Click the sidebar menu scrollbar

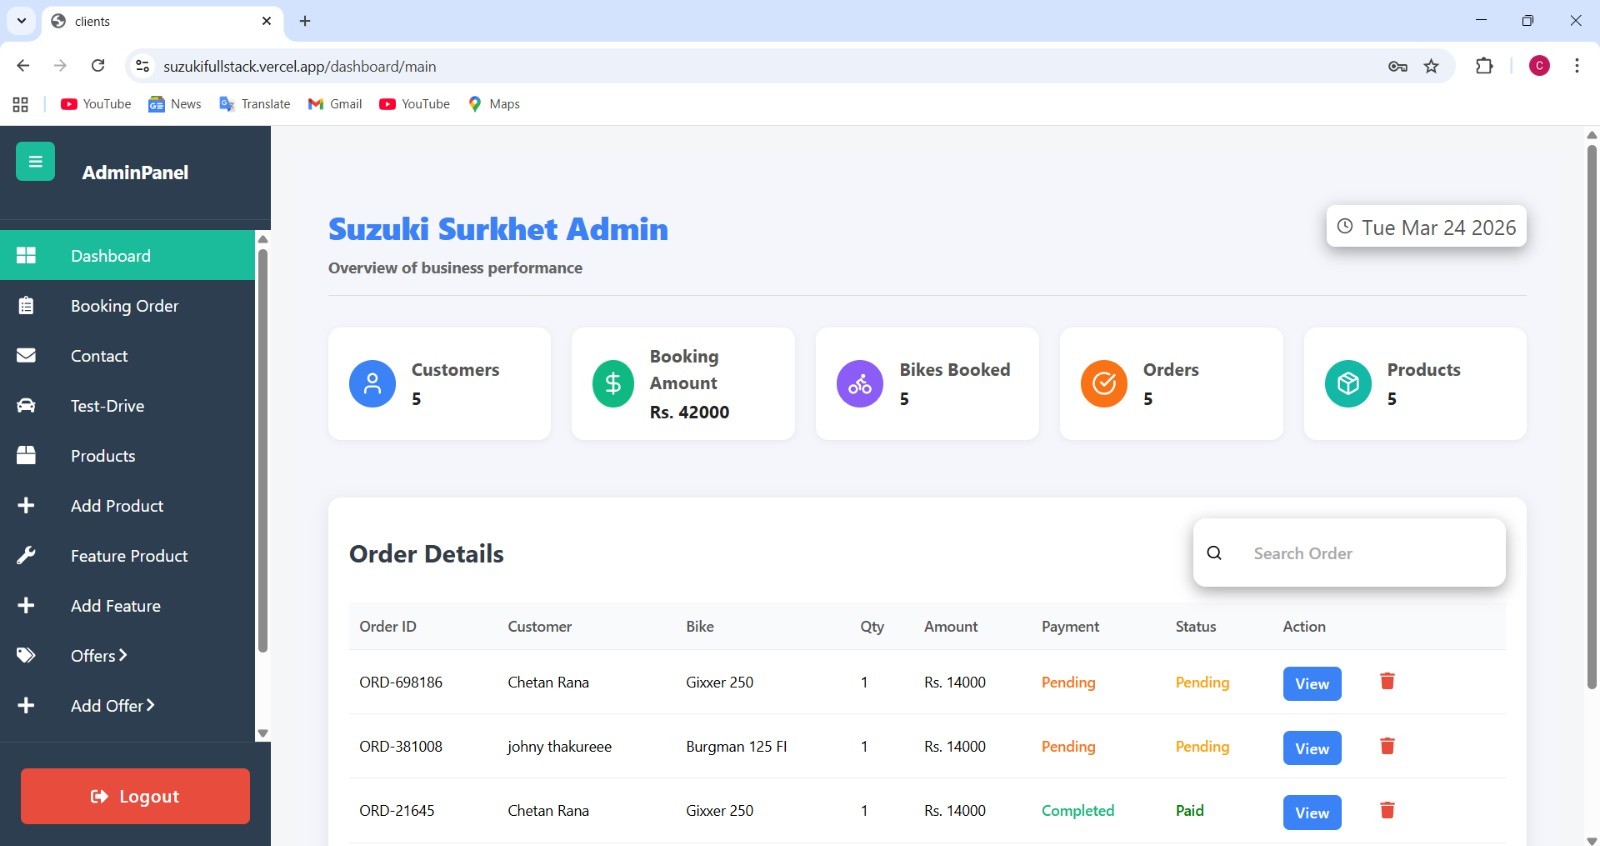[263, 450]
